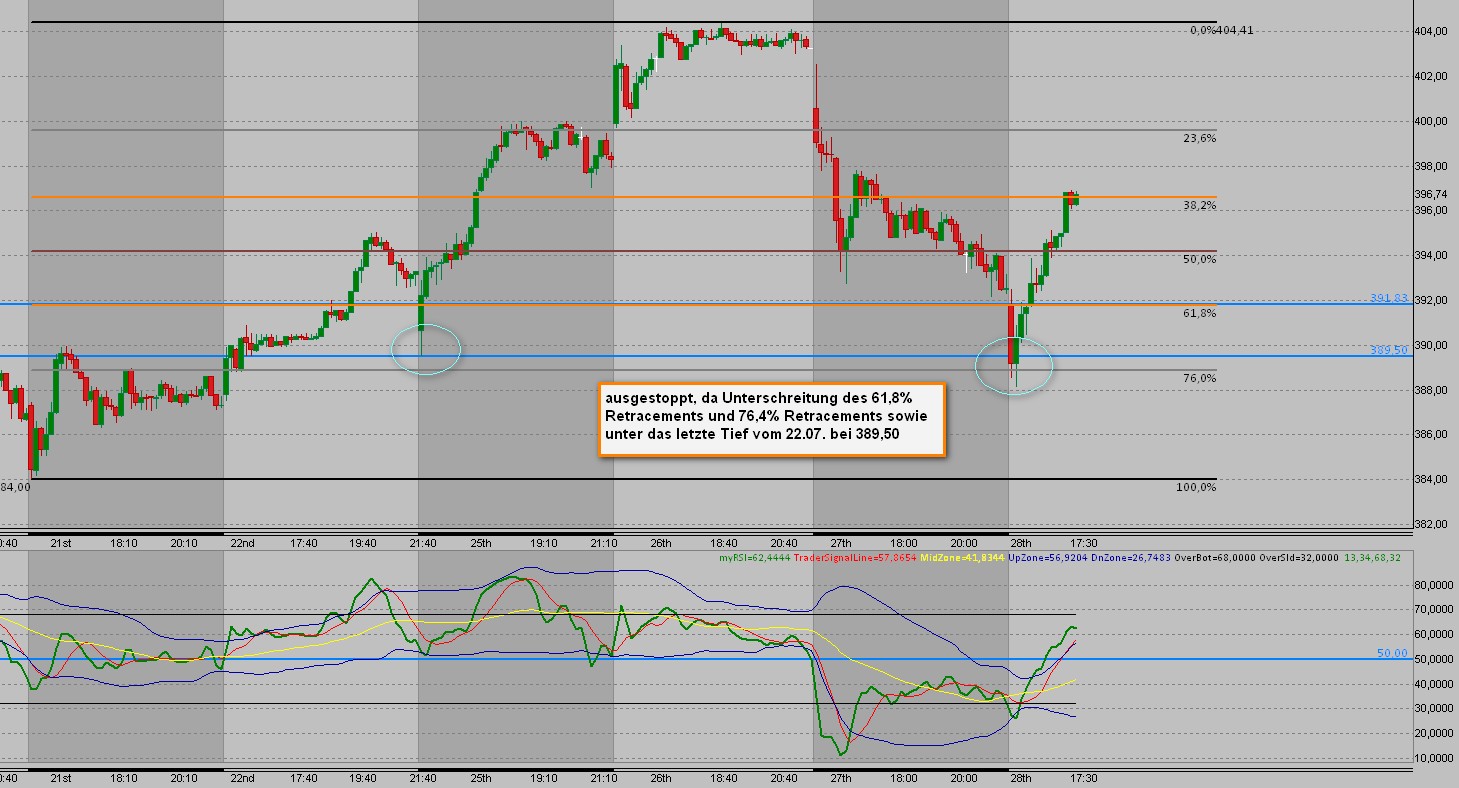
Task: Select the blue 50,00 RSI midline label
Action: (1392, 653)
